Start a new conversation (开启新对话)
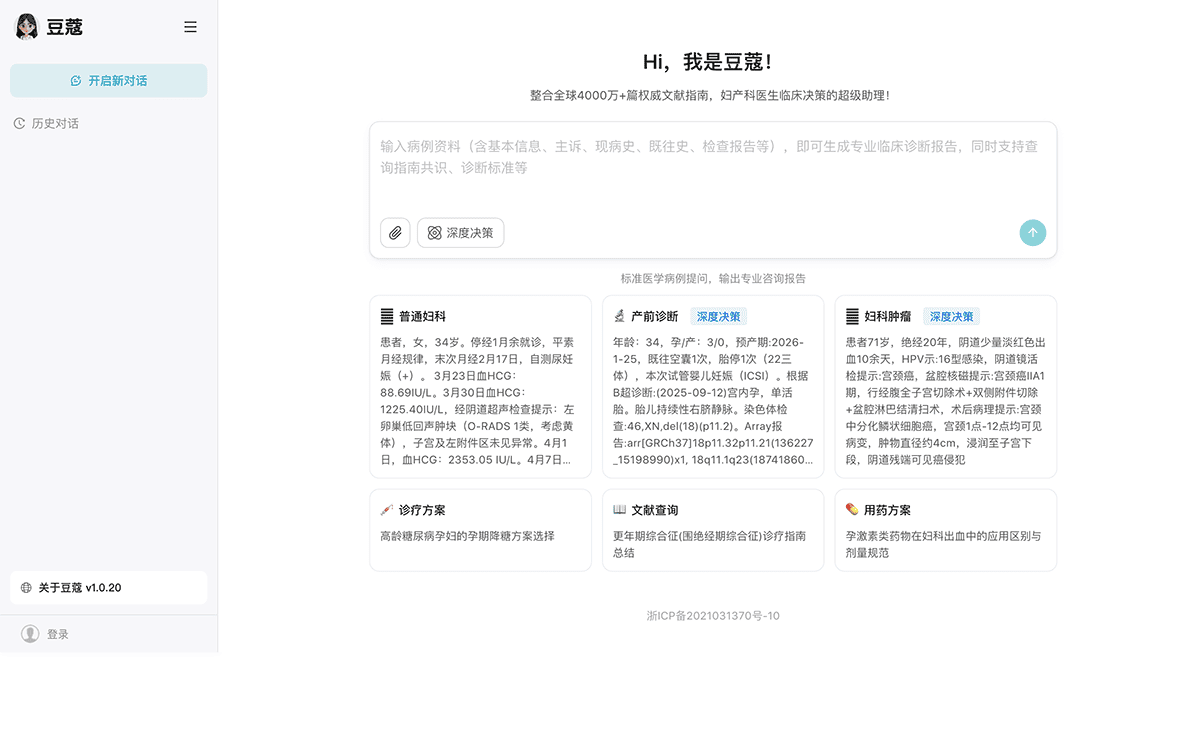Screen dimensions: 1200x755 [x=109, y=81]
